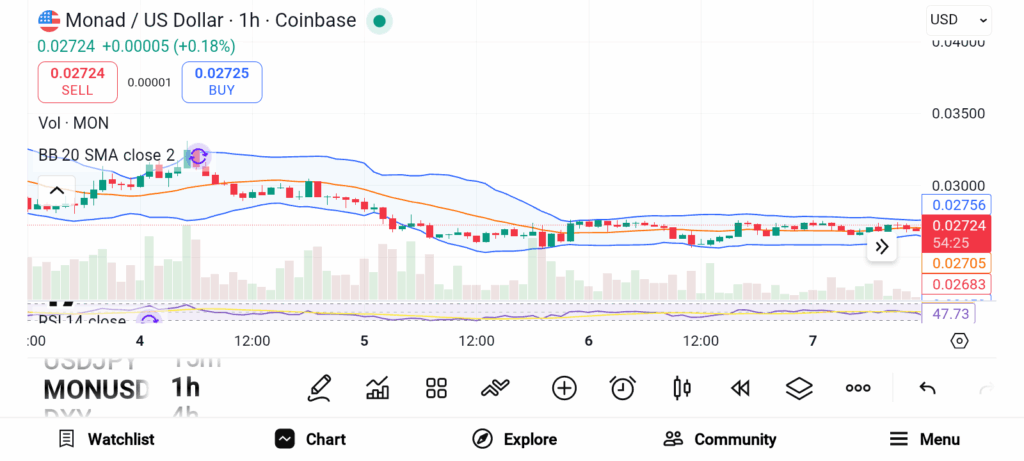
Task: Open the layout grid icon
Action: (x=436, y=388)
